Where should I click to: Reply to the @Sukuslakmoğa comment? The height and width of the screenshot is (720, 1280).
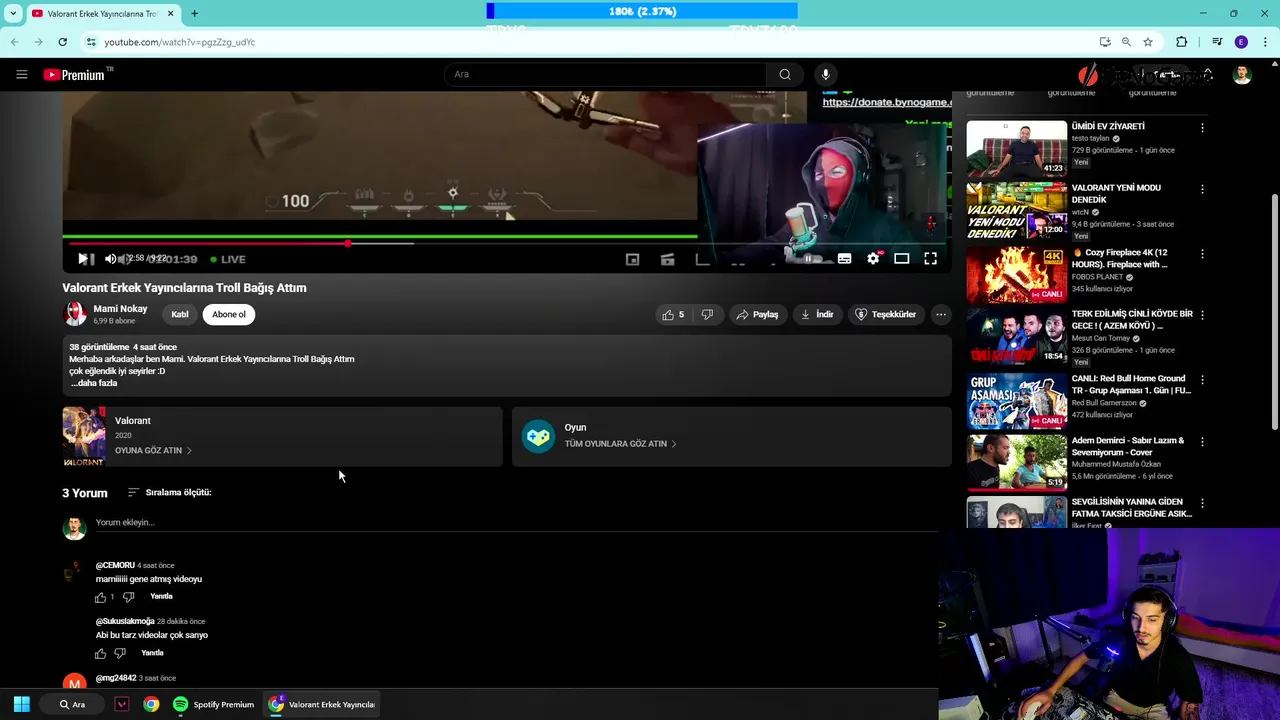pyautogui.click(x=152, y=652)
